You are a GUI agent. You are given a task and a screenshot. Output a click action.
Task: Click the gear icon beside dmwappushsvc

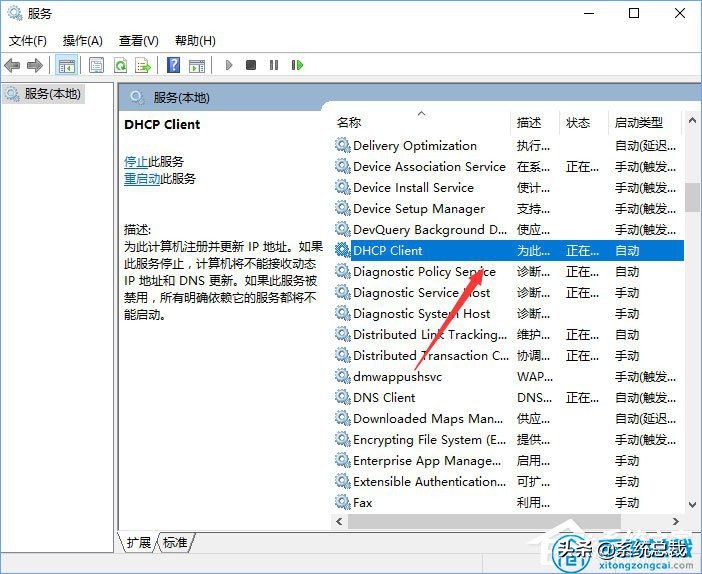click(x=342, y=377)
